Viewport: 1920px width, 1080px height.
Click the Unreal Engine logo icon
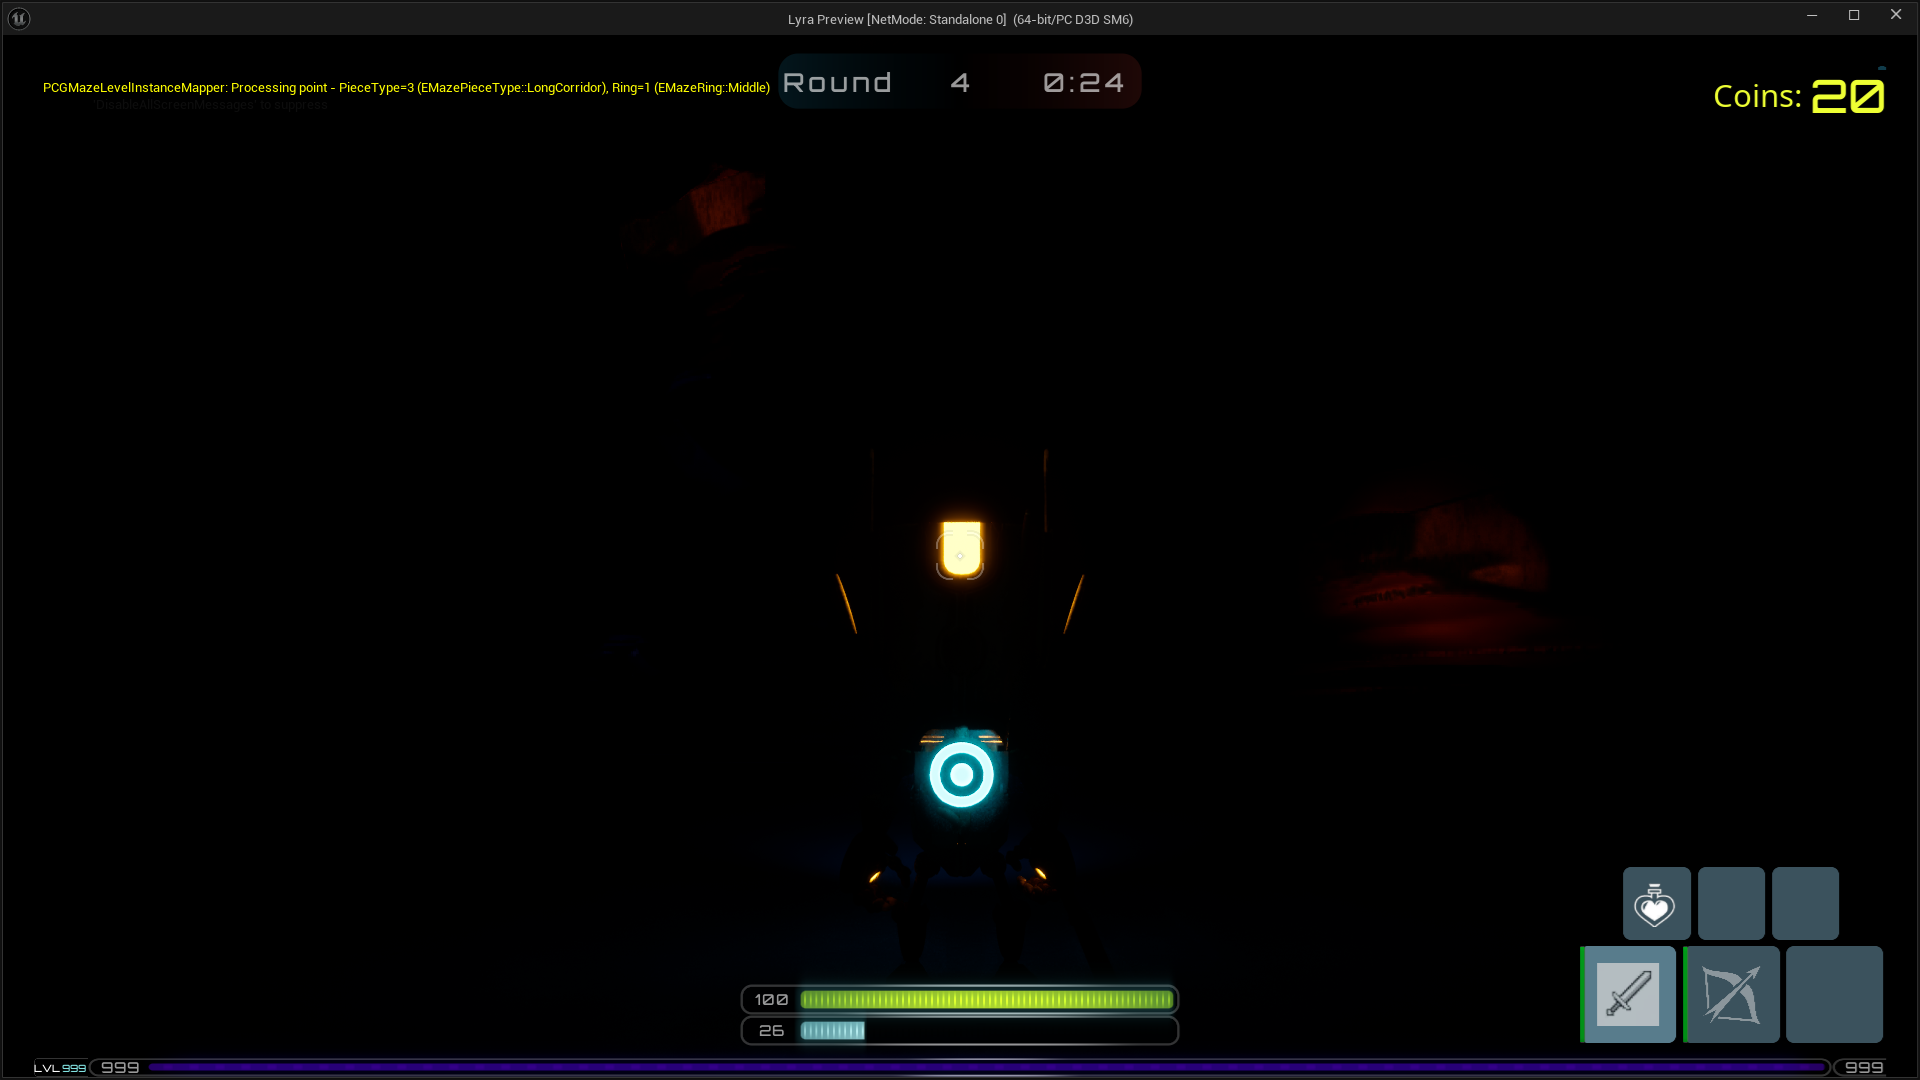(x=19, y=18)
